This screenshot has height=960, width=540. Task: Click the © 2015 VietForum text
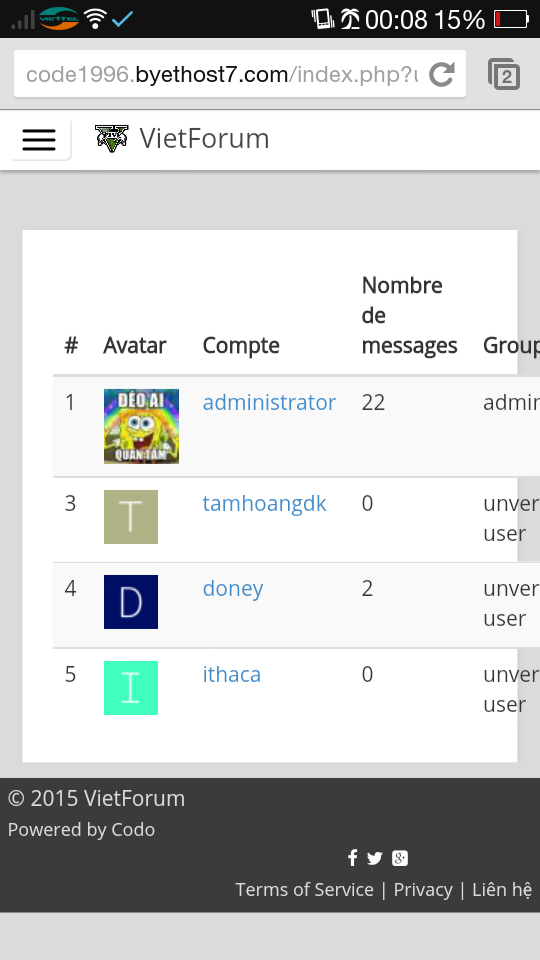coord(96,798)
